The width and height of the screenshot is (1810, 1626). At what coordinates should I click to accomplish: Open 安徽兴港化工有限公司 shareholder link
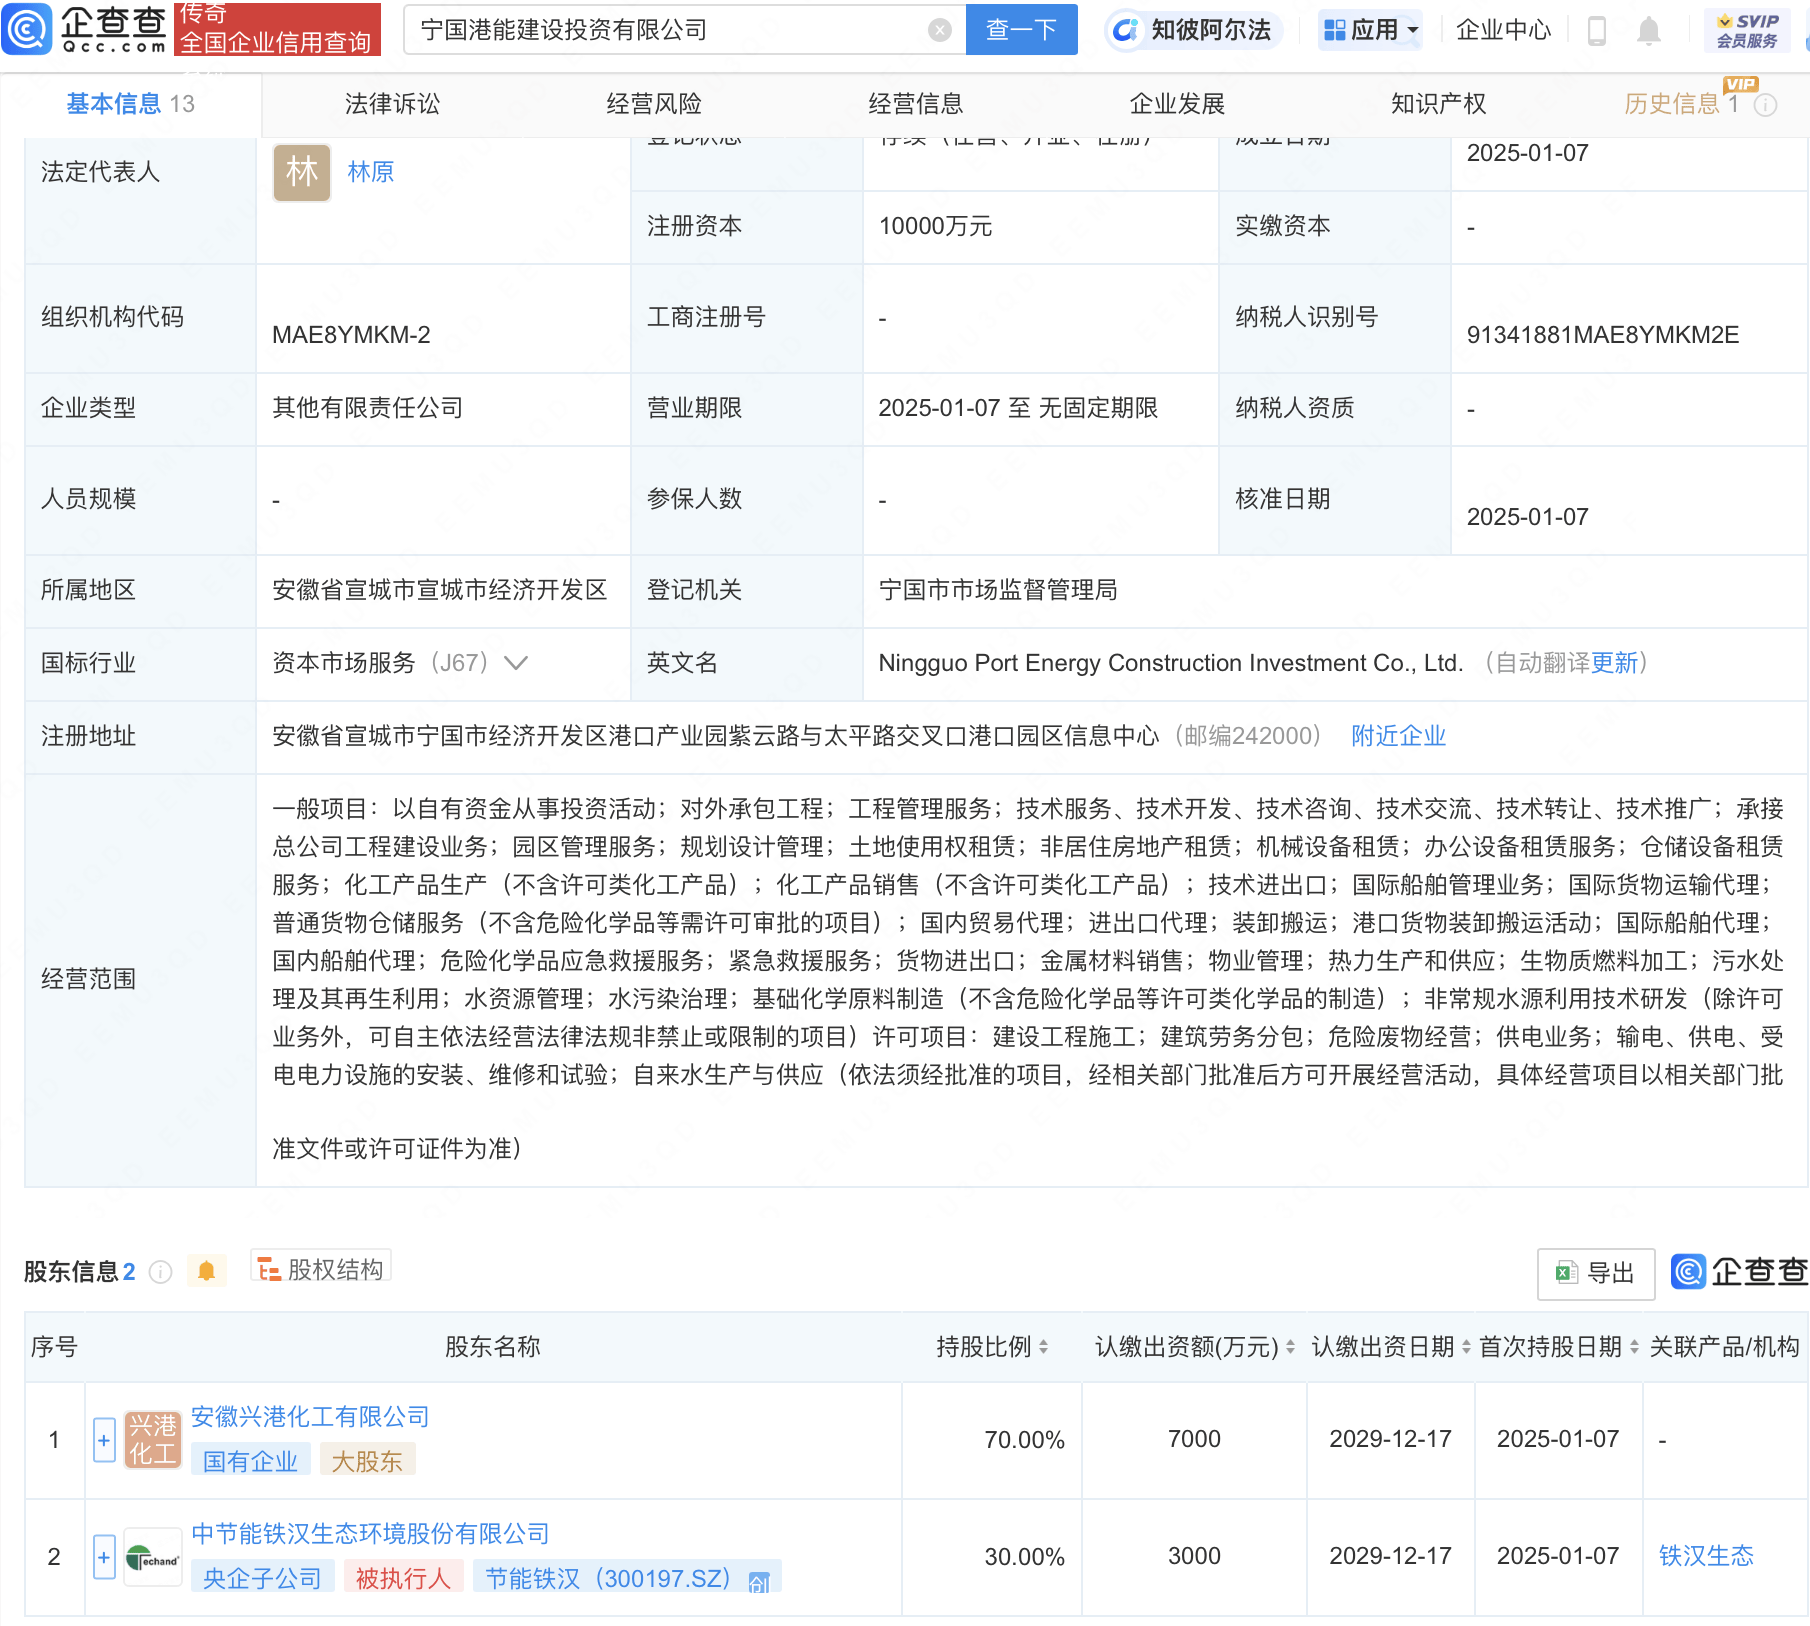coord(310,1417)
